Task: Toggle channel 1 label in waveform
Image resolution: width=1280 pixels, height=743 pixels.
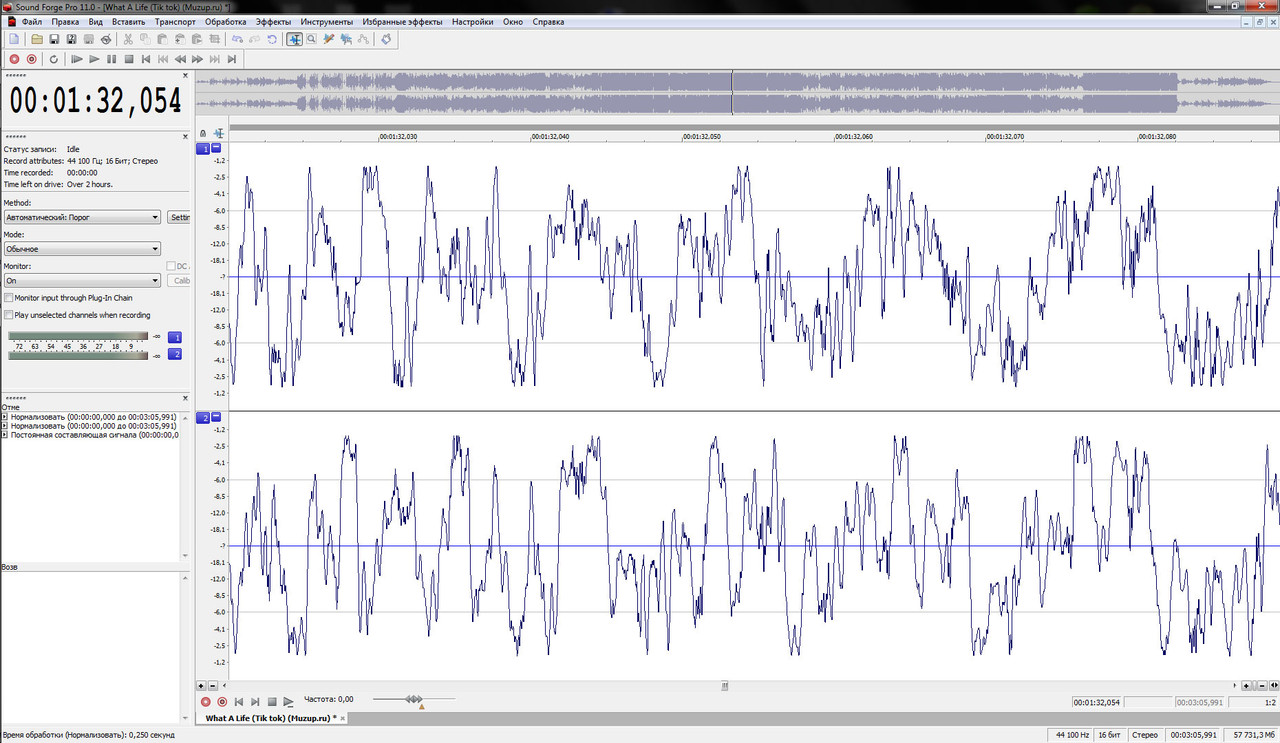Action: point(203,149)
